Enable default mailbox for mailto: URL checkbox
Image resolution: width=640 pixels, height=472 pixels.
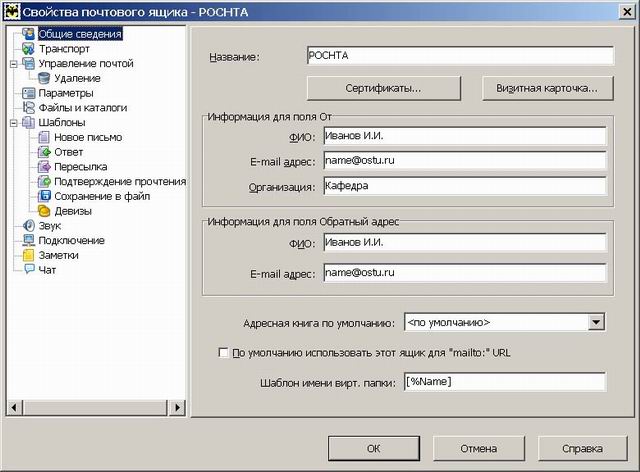pyautogui.click(x=223, y=353)
